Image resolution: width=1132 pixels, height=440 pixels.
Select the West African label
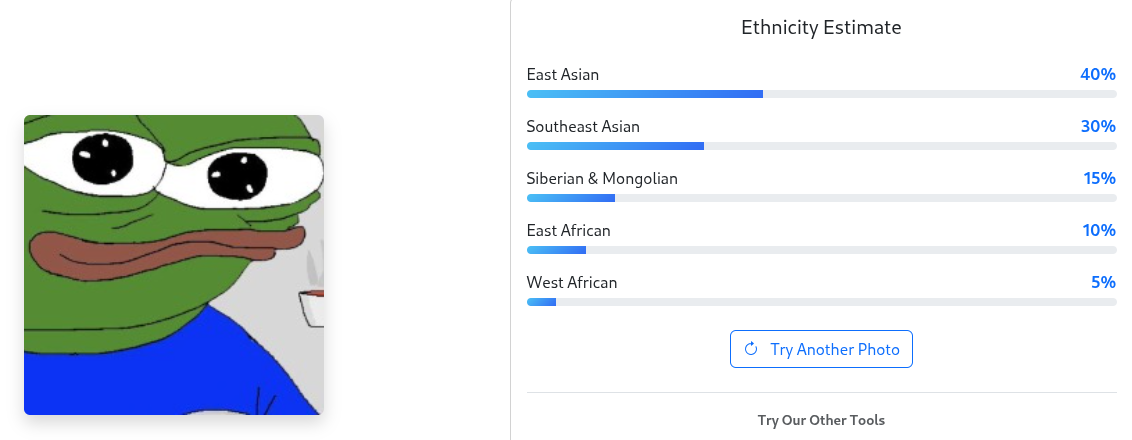point(572,283)
